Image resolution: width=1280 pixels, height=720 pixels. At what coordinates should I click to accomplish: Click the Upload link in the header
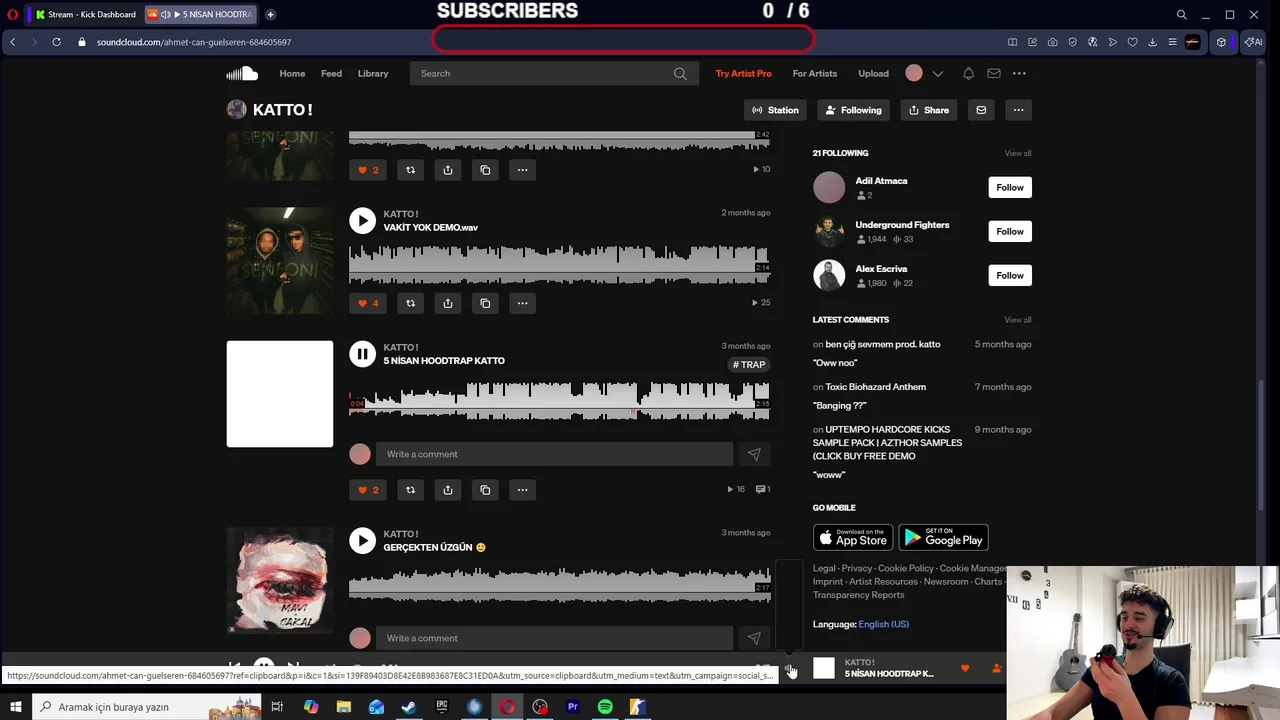[873, 73]
